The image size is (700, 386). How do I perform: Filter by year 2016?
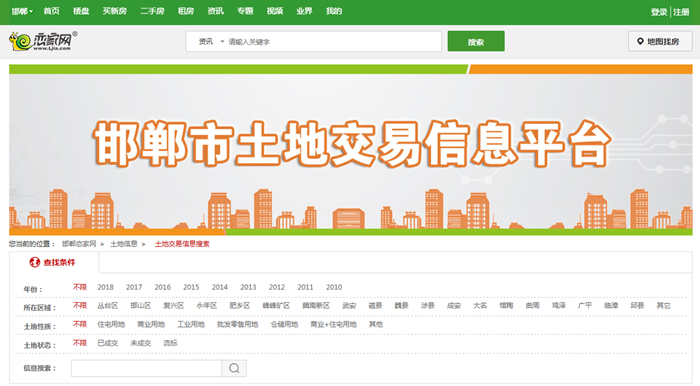(162, 287)
